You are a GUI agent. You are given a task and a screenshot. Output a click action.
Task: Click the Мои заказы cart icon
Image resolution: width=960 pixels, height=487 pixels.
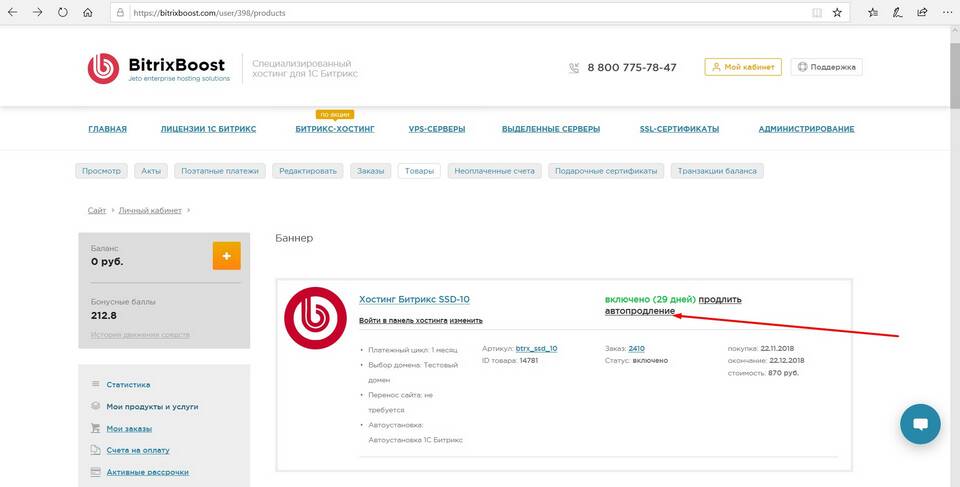coord(96,428)
